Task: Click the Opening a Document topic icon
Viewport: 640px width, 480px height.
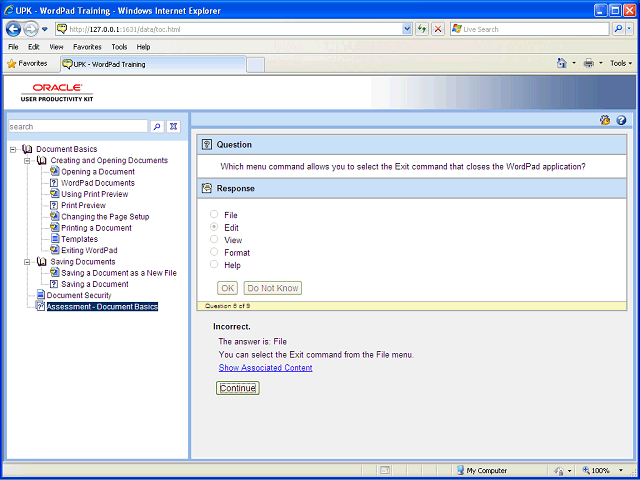Action: (x=54, y=171)
